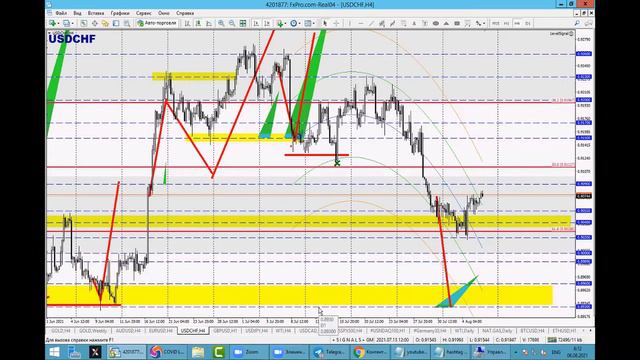640x360 pixels.
Task: Open the Indicators green plus dropdown
Action: point(280,23)
